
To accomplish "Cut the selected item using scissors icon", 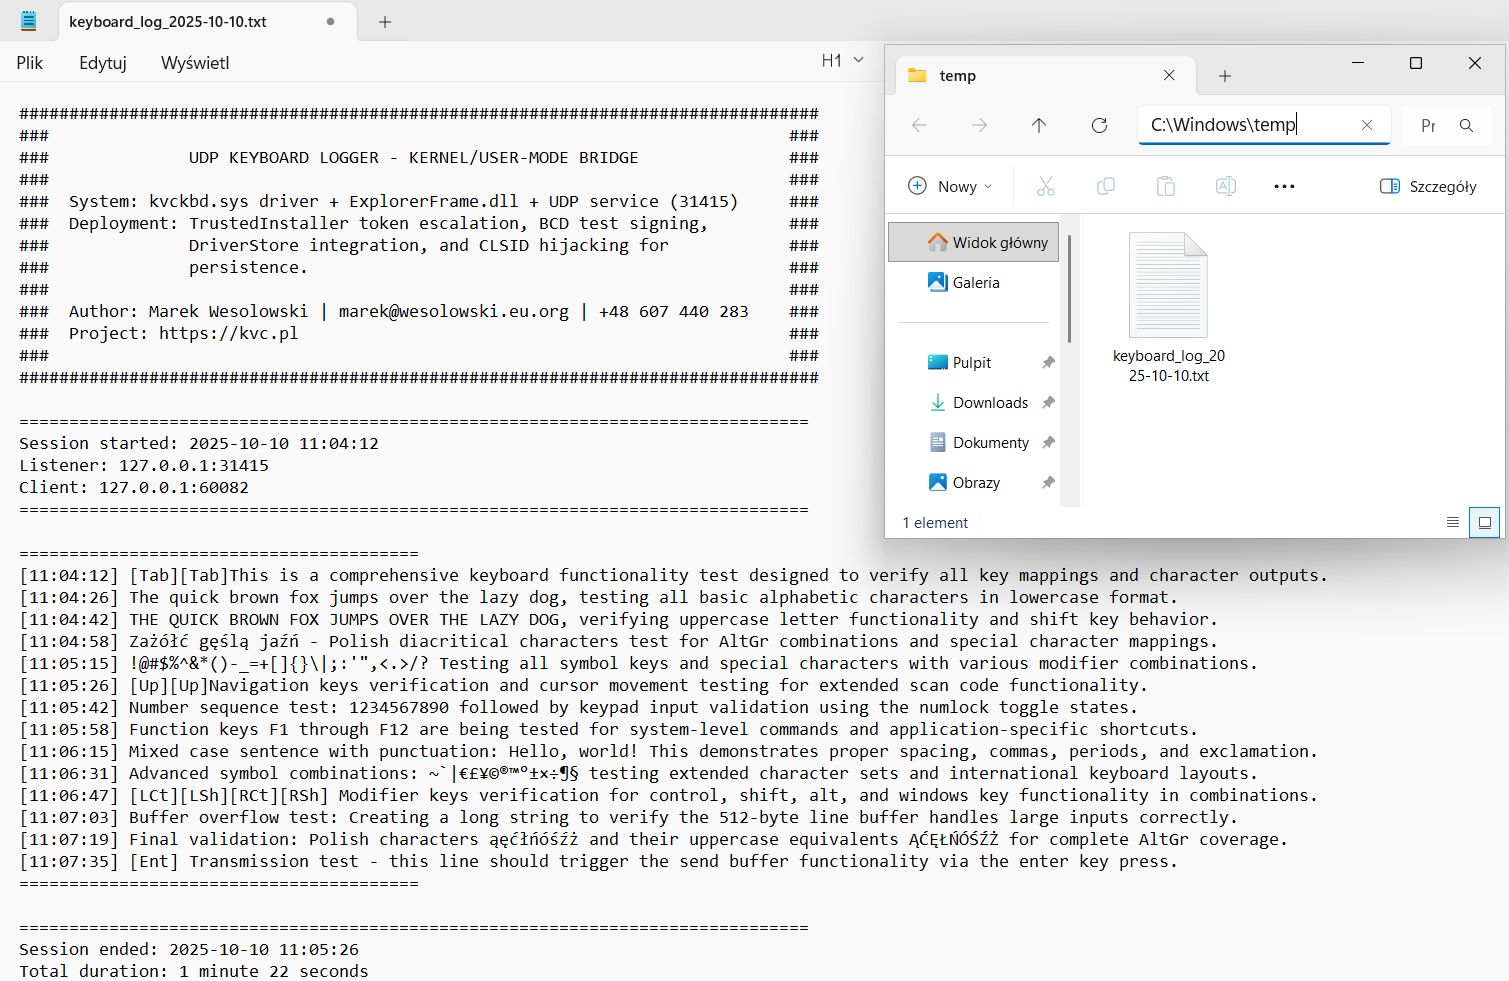I will click(1045, 186).
